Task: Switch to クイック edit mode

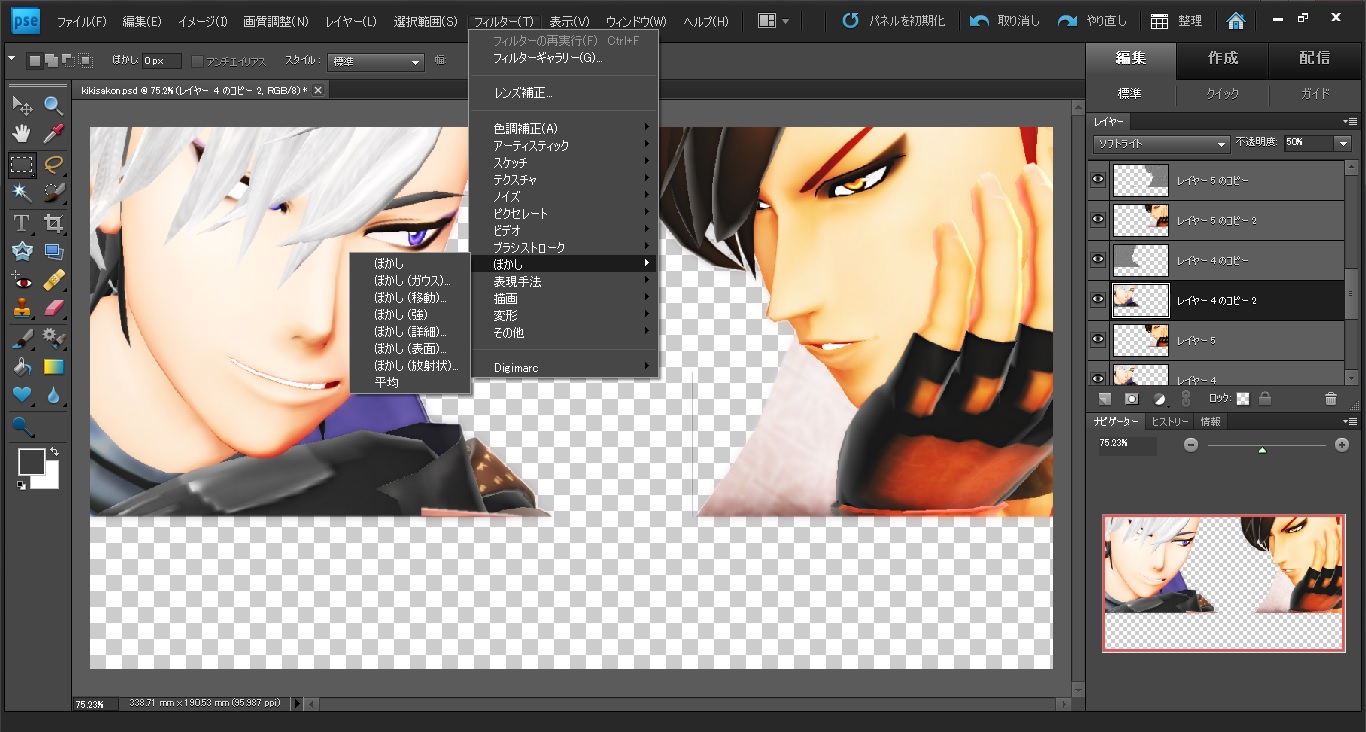Action: (1223, 94)
